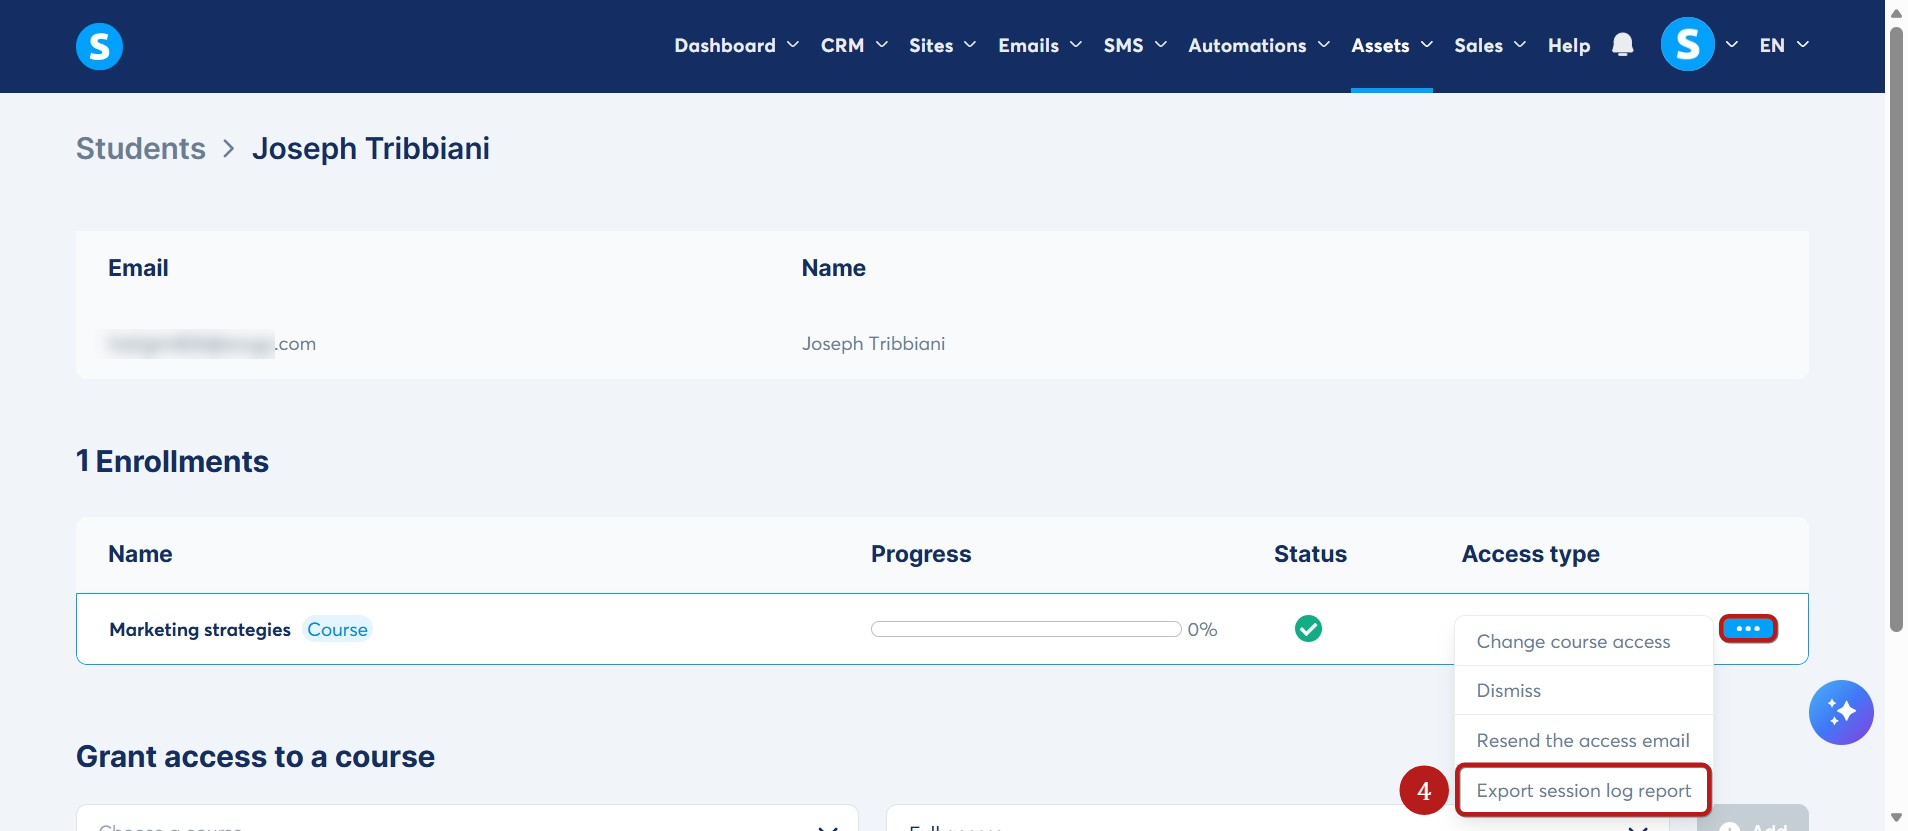Image resolution: width=1908 pixels, height=831 pixels.
Task: Expand the Automations menu
Action: (1259, 45)
